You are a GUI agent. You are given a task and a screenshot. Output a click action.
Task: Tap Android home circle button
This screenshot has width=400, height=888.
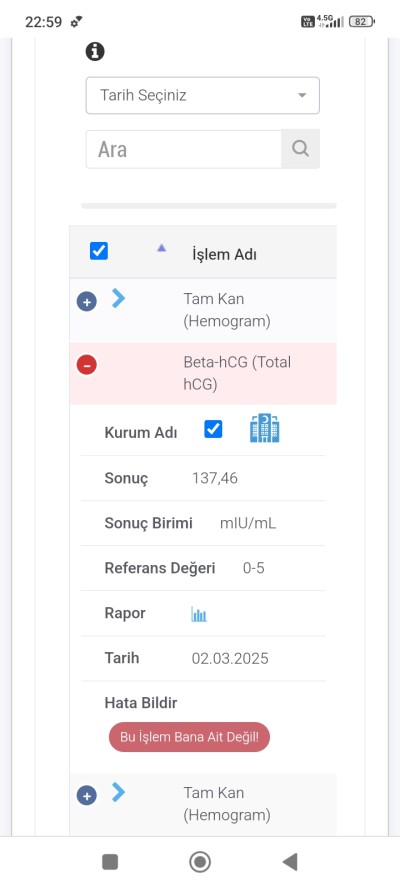tap(200, 862)
